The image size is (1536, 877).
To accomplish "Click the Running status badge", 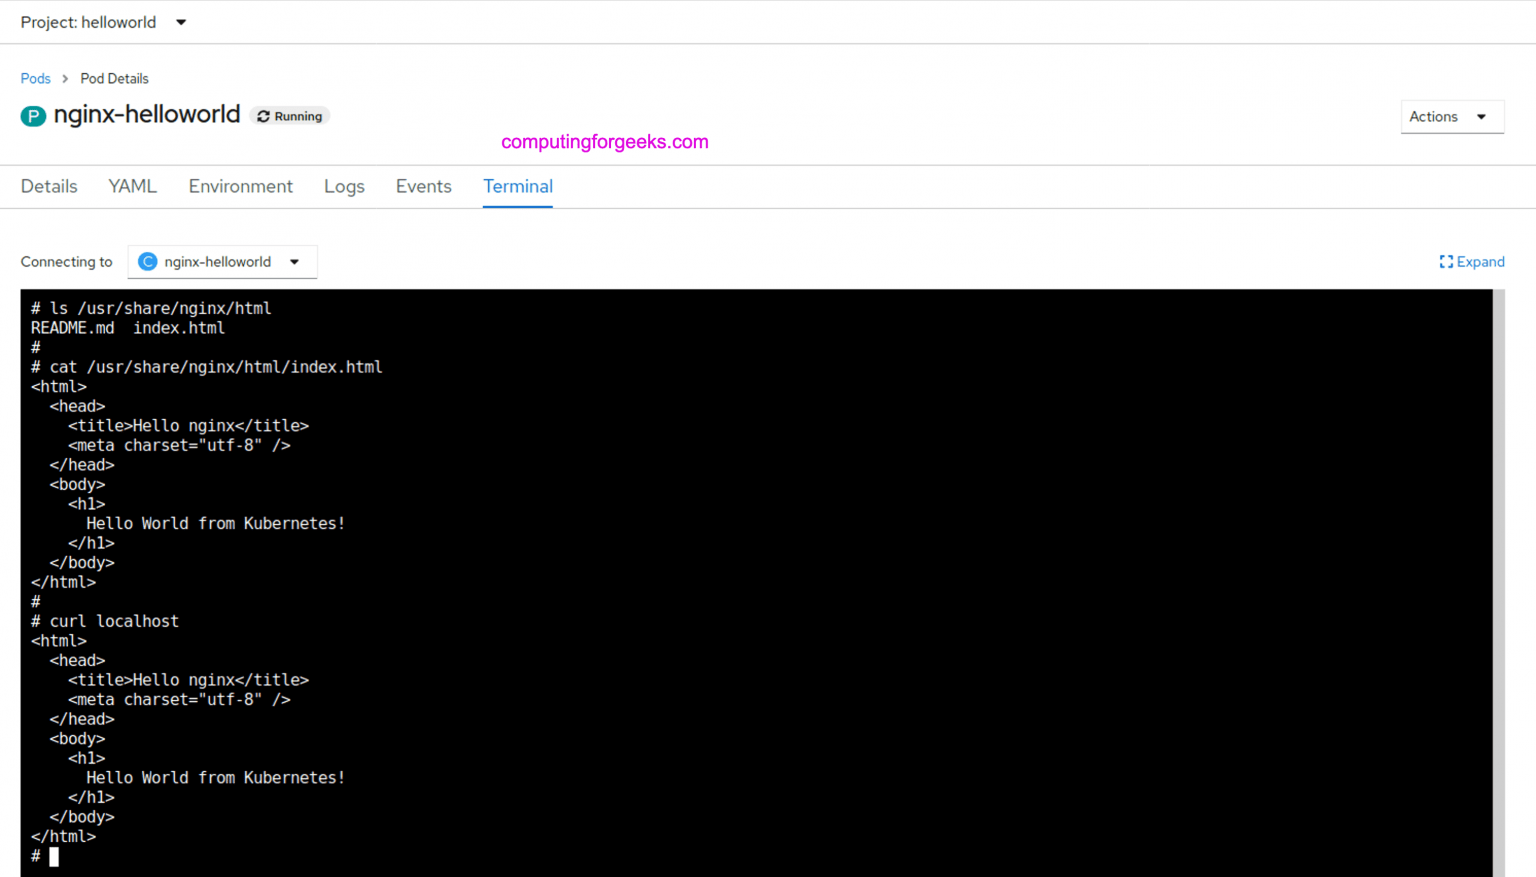I will (x=290, y=115).
